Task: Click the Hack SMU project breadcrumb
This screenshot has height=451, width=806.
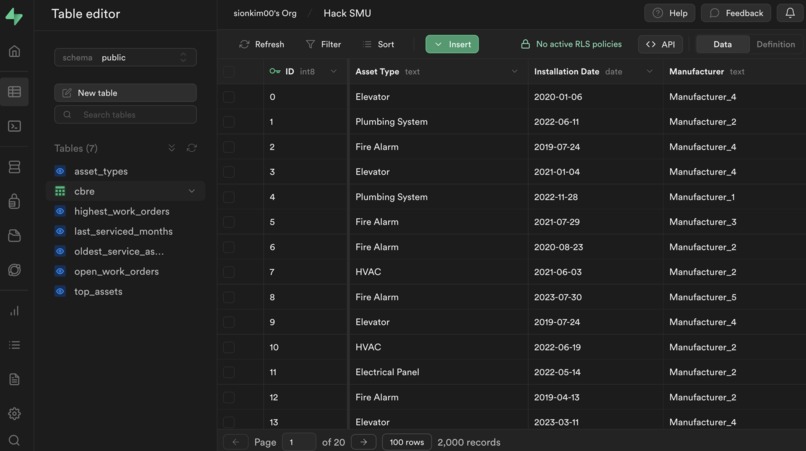Action: [347, 13]
